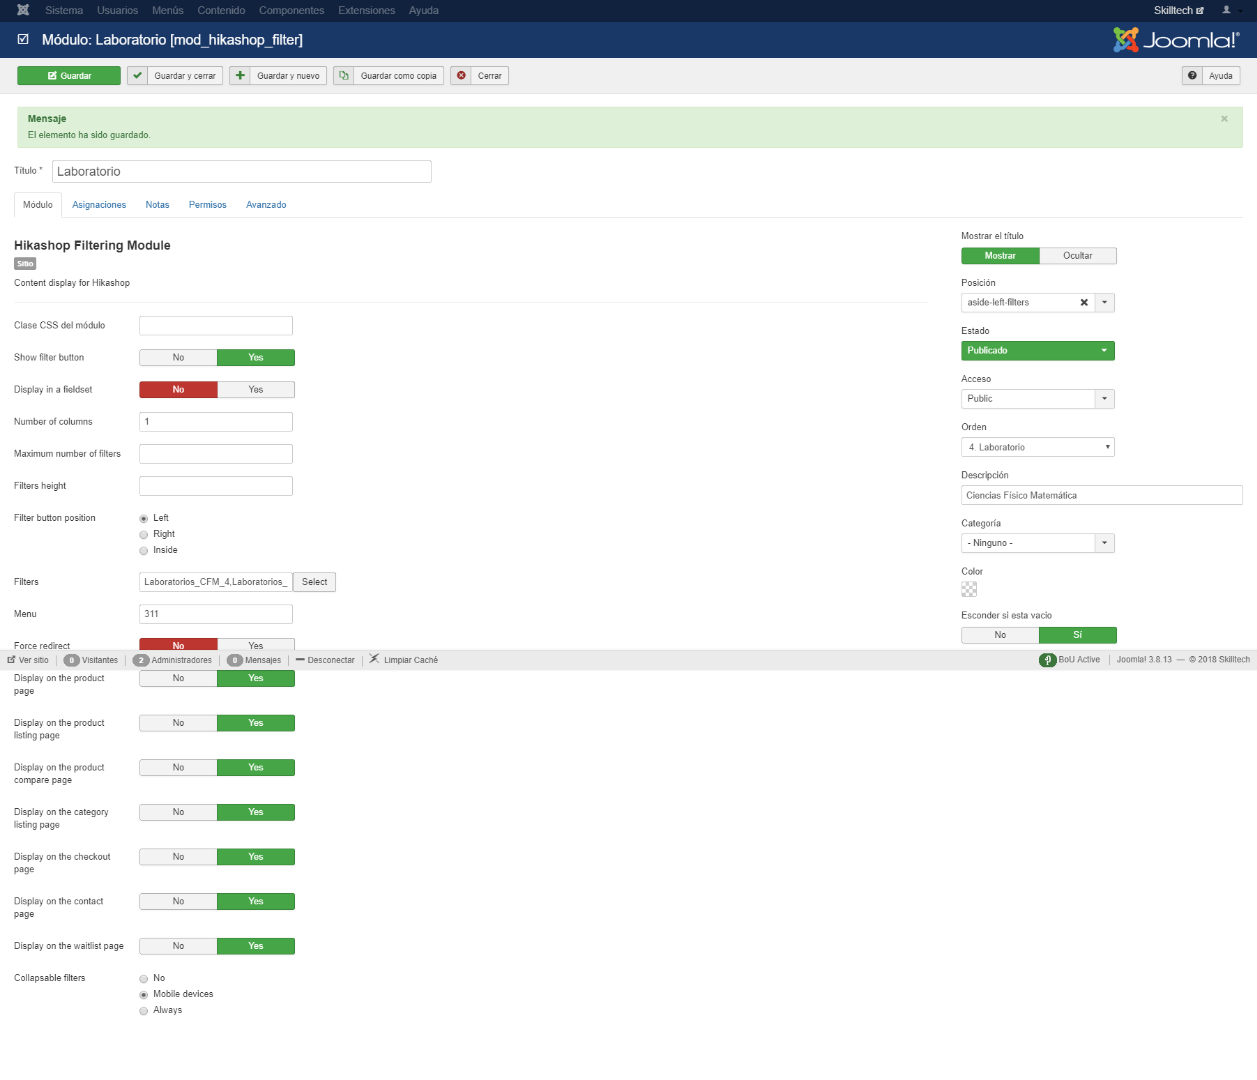Click Guardar y cerrar checkmark button
Viewport: 1257px width, 1080px height.
(x=175, y=76)
